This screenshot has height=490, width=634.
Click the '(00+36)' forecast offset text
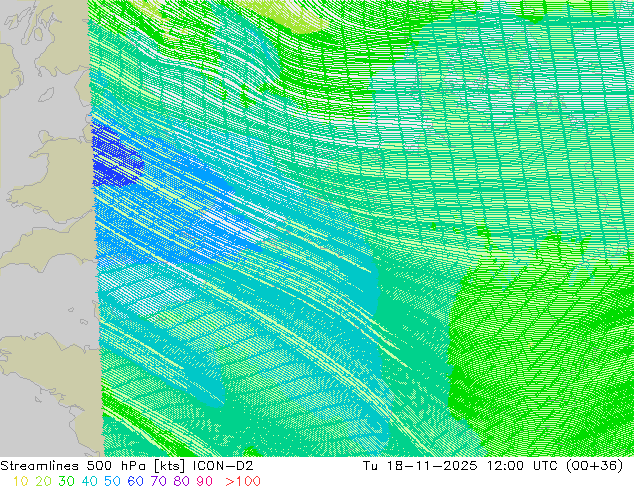(x=594, y=466)
